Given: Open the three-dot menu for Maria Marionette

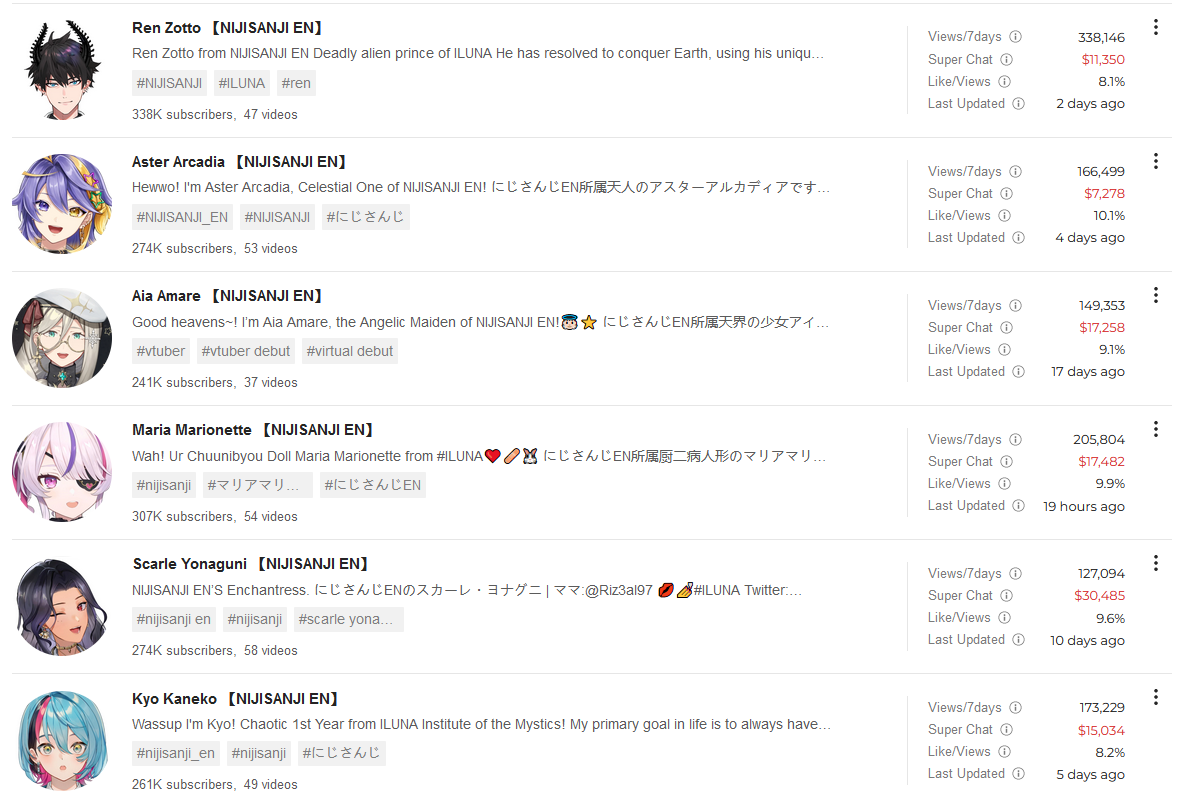Looking at the screenshot, I should pos(1155,429).
